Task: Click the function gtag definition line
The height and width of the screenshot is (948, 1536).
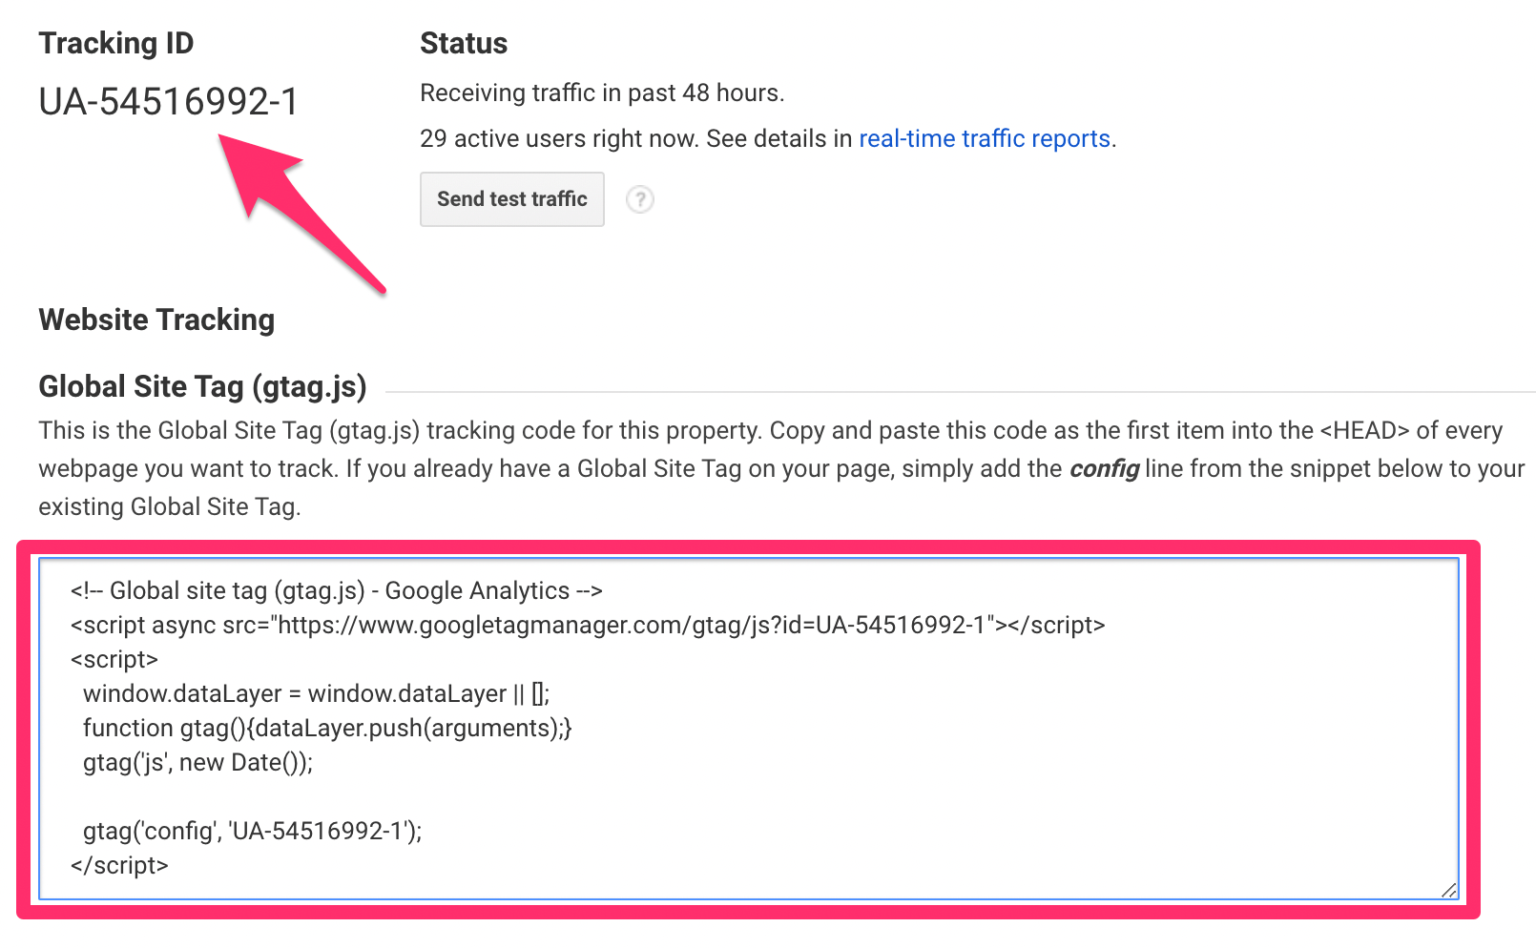Action: [x=330, y=728]
